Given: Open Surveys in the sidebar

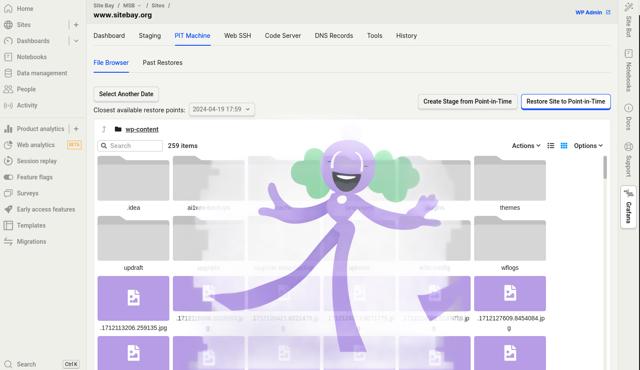Looking at the screenshot, I should pos(27,193).
